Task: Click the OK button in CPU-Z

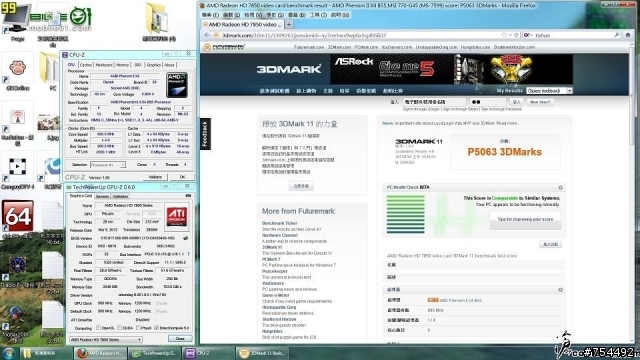Action: click(182, 177)
